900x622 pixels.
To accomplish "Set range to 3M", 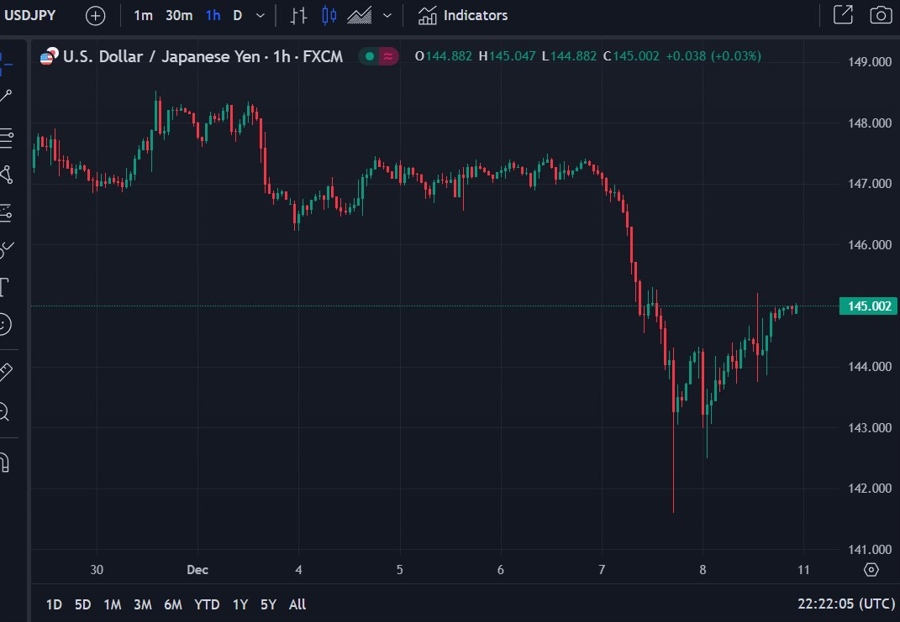I will [x=142, y=605].
